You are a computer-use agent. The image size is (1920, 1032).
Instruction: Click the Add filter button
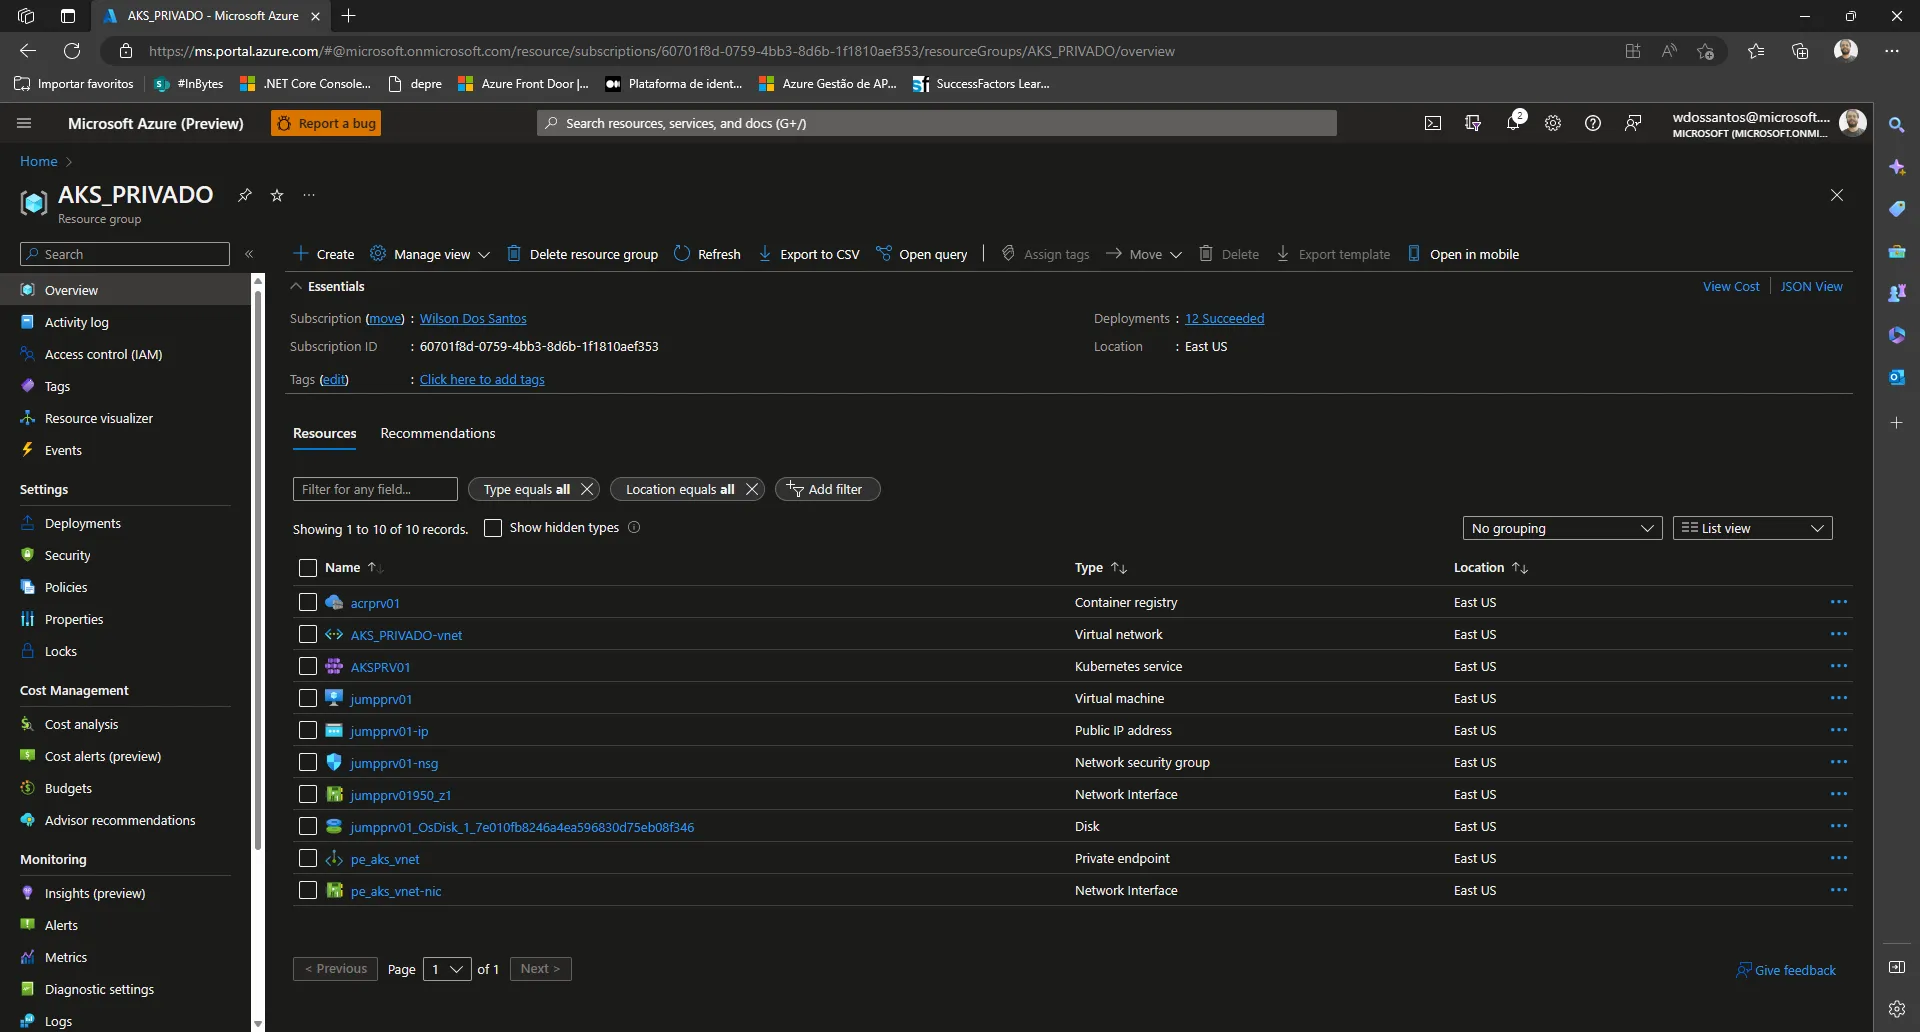(x=827, y=489)
